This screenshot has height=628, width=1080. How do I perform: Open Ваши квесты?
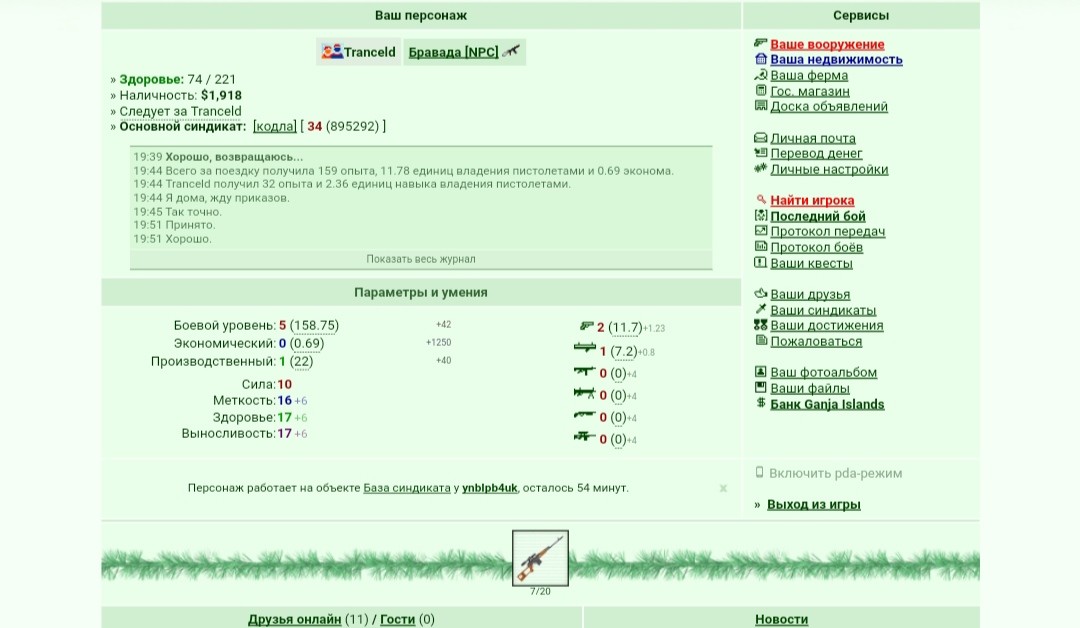(811, 263)
